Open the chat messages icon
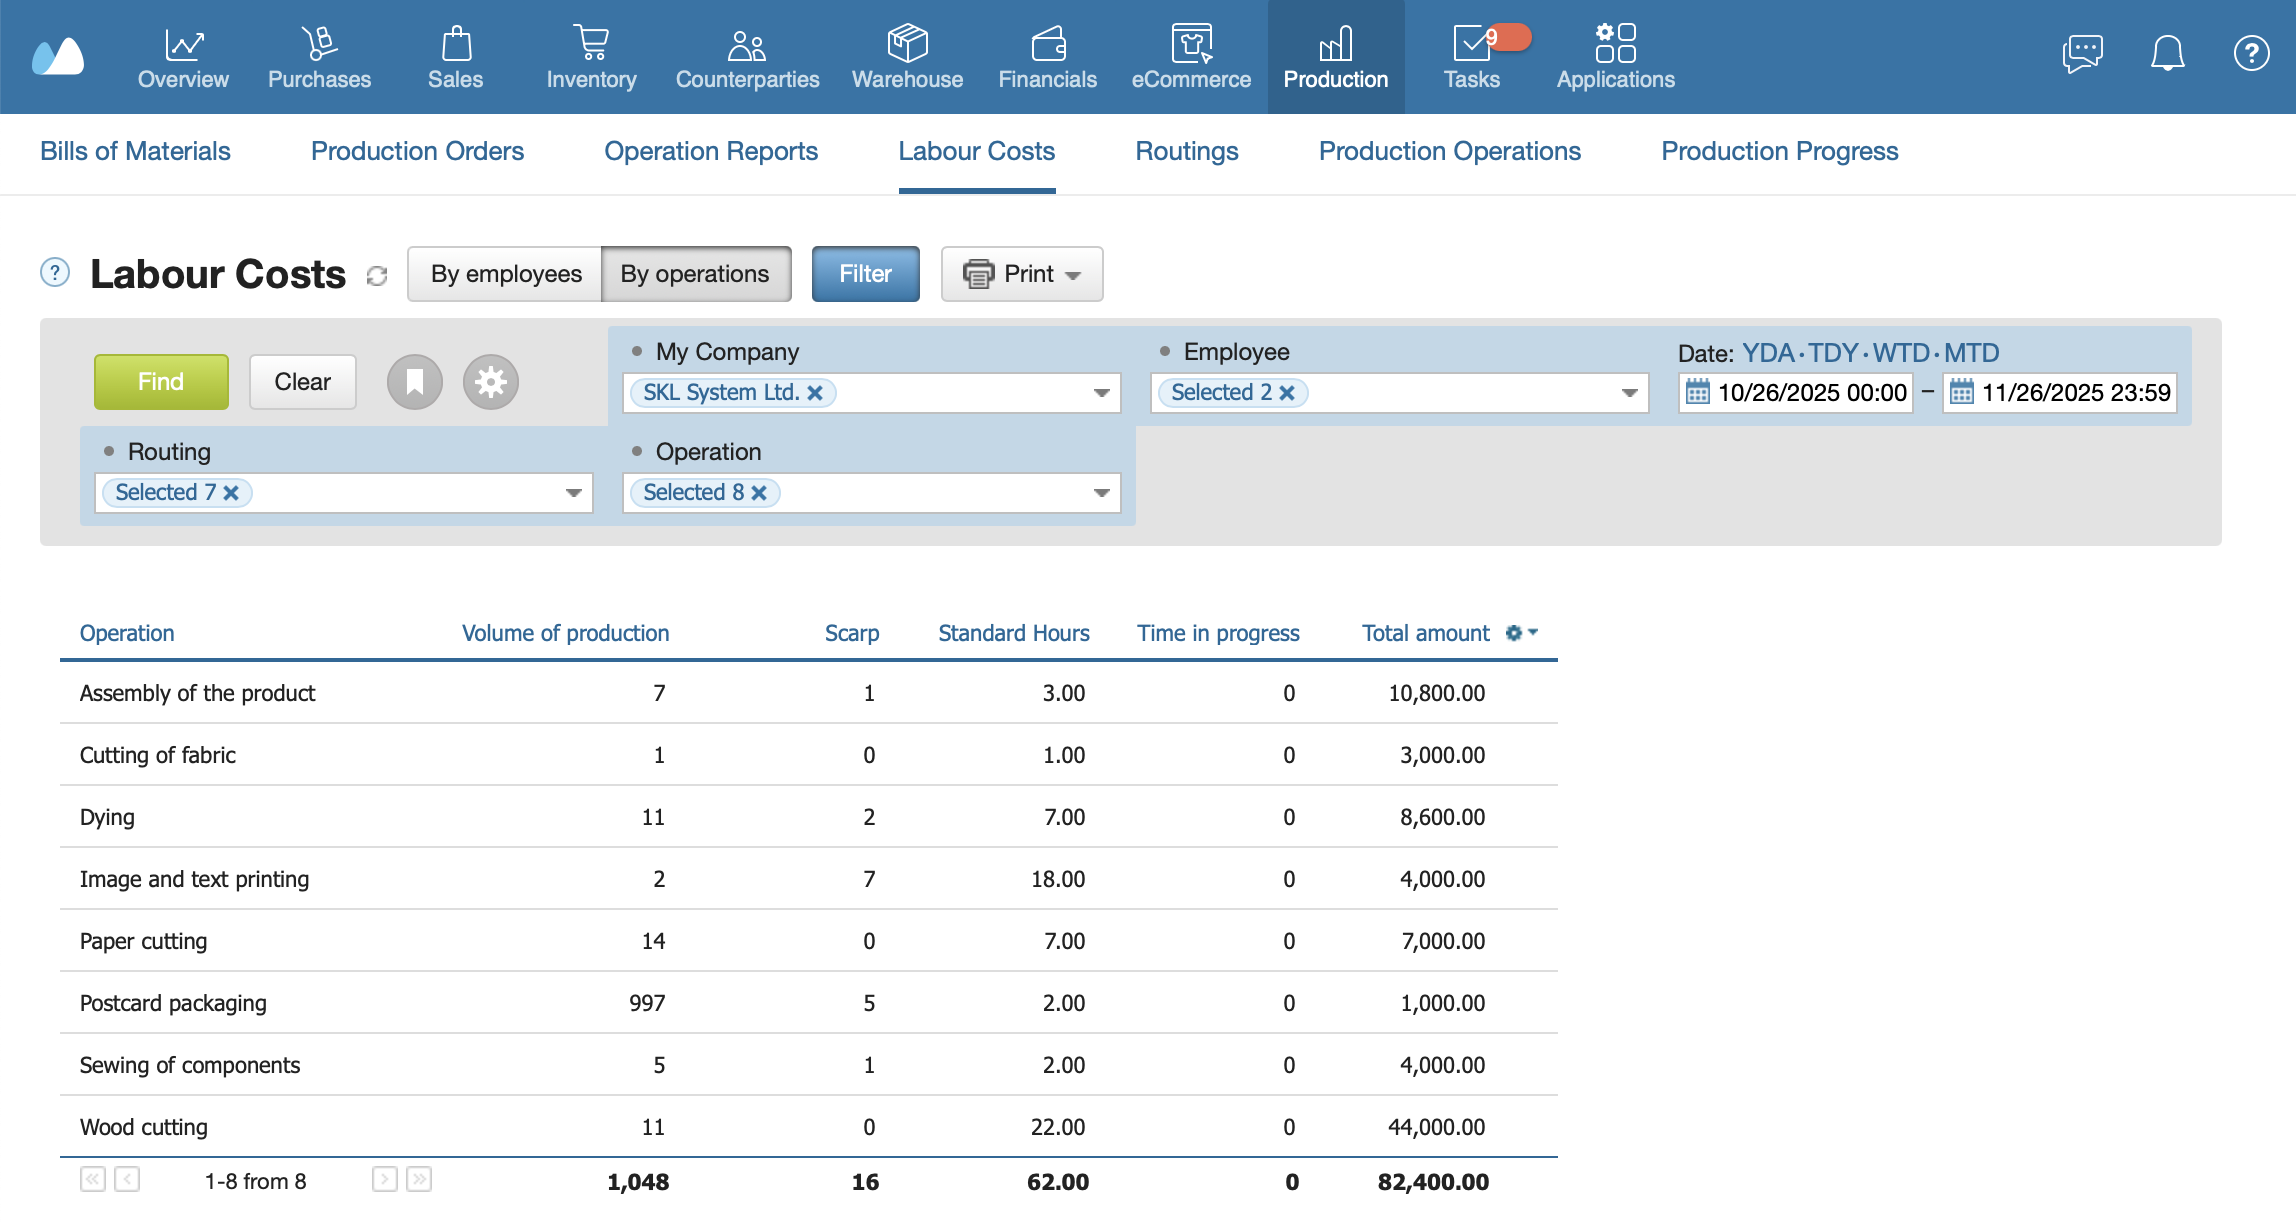 coord(2083,53)
